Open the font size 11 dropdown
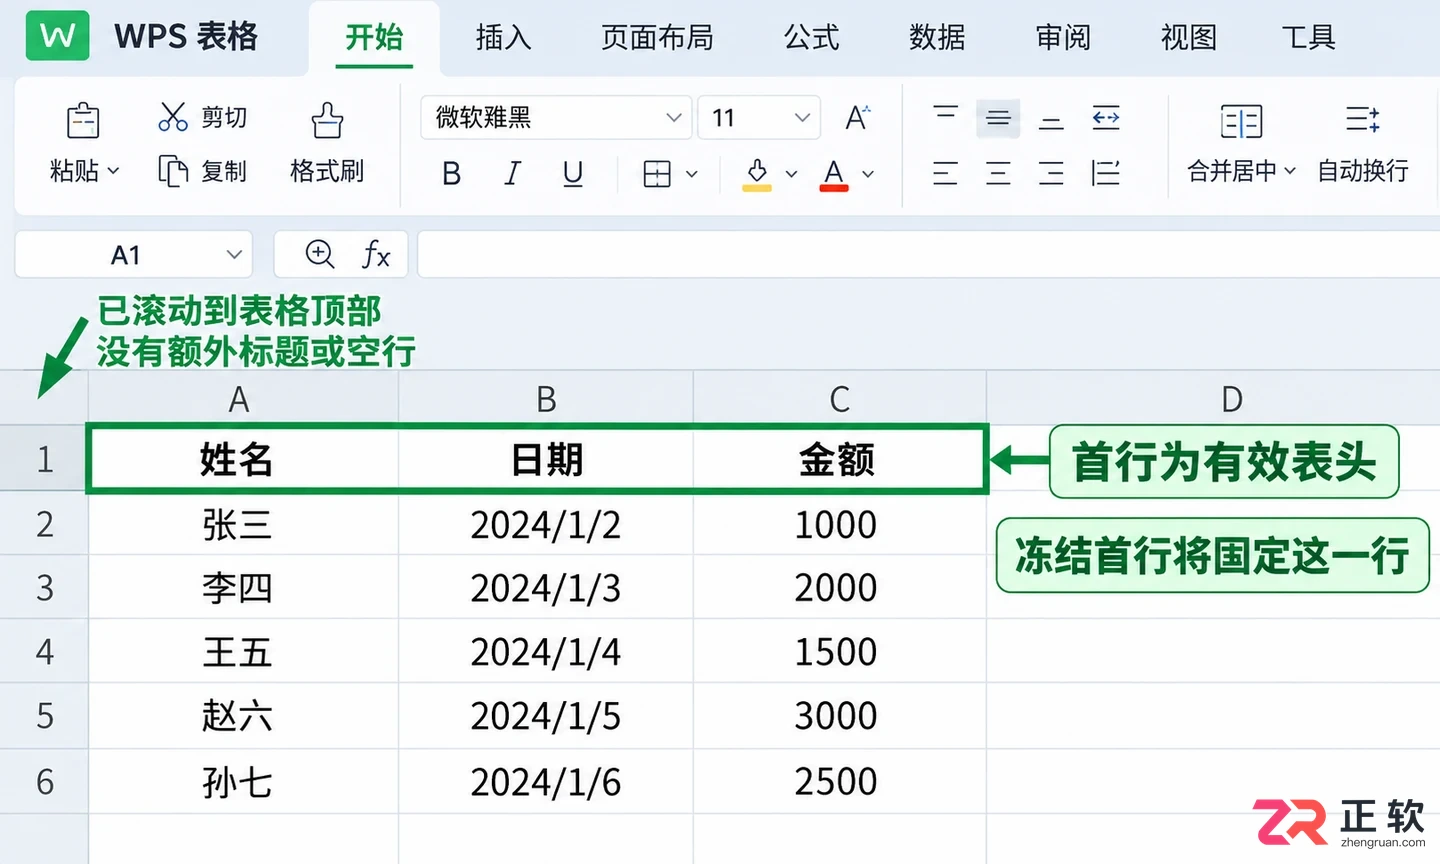 (759, 118)
